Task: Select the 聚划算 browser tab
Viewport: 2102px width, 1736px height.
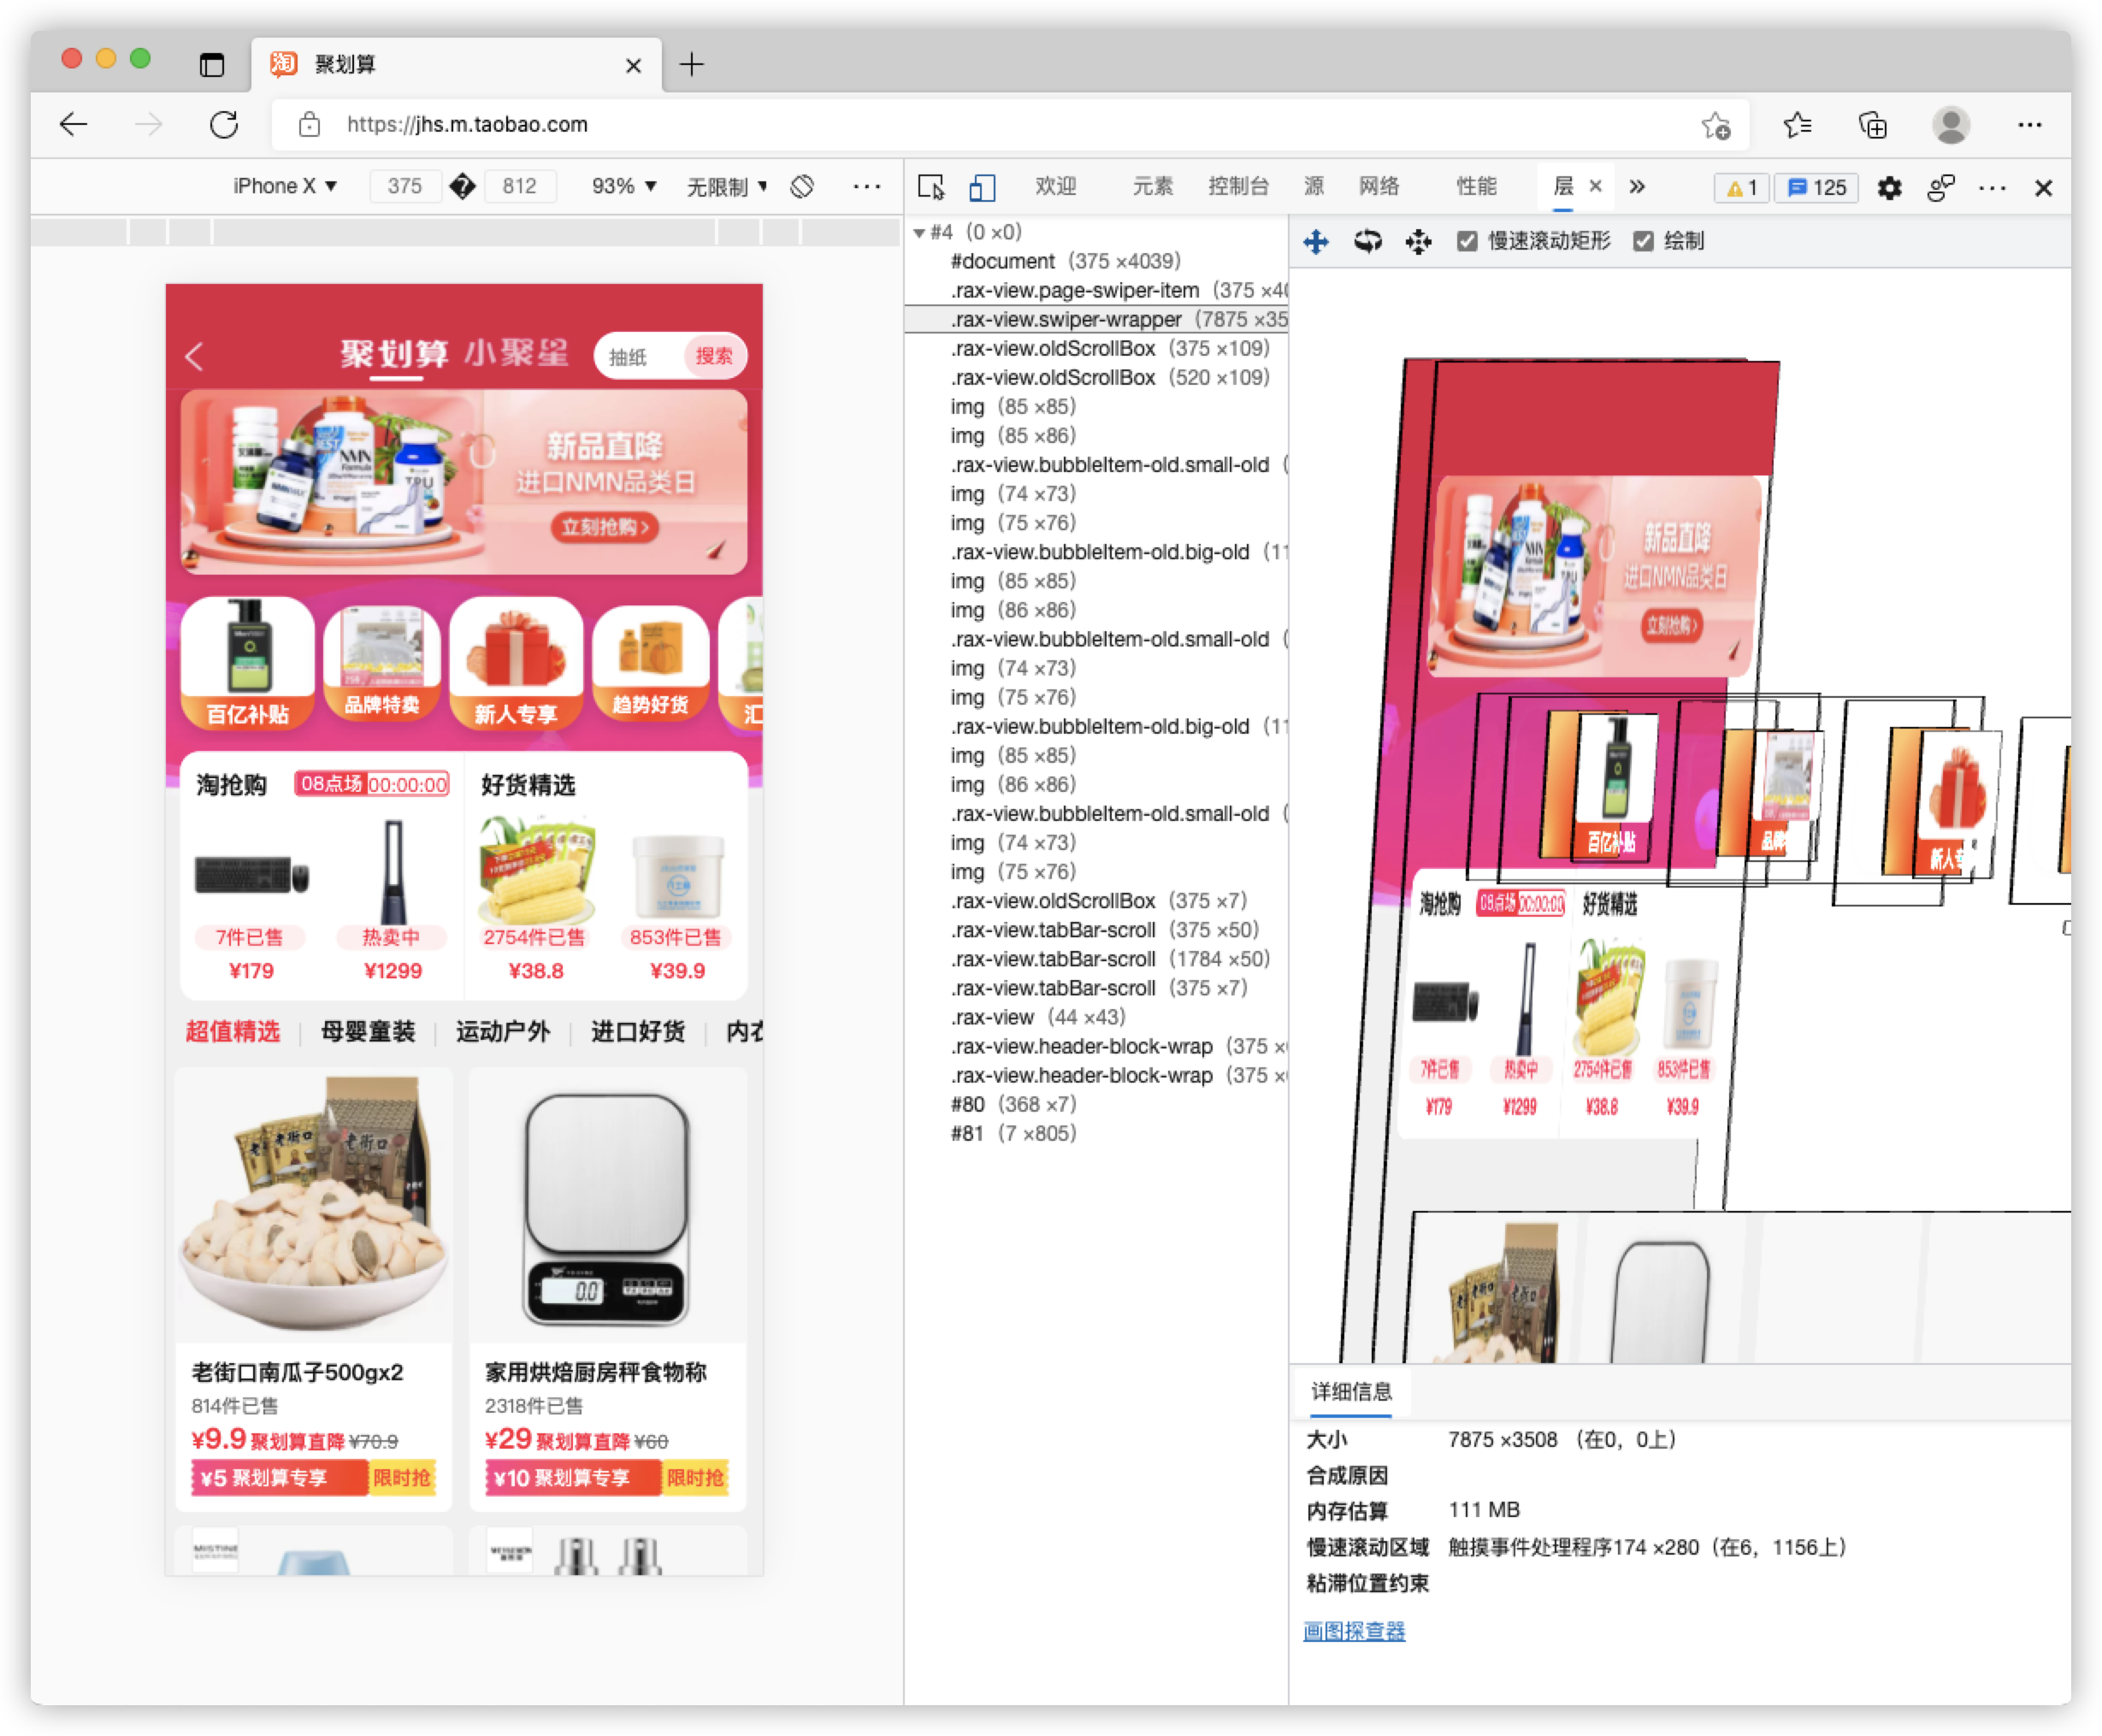Action: click(456, 65)
